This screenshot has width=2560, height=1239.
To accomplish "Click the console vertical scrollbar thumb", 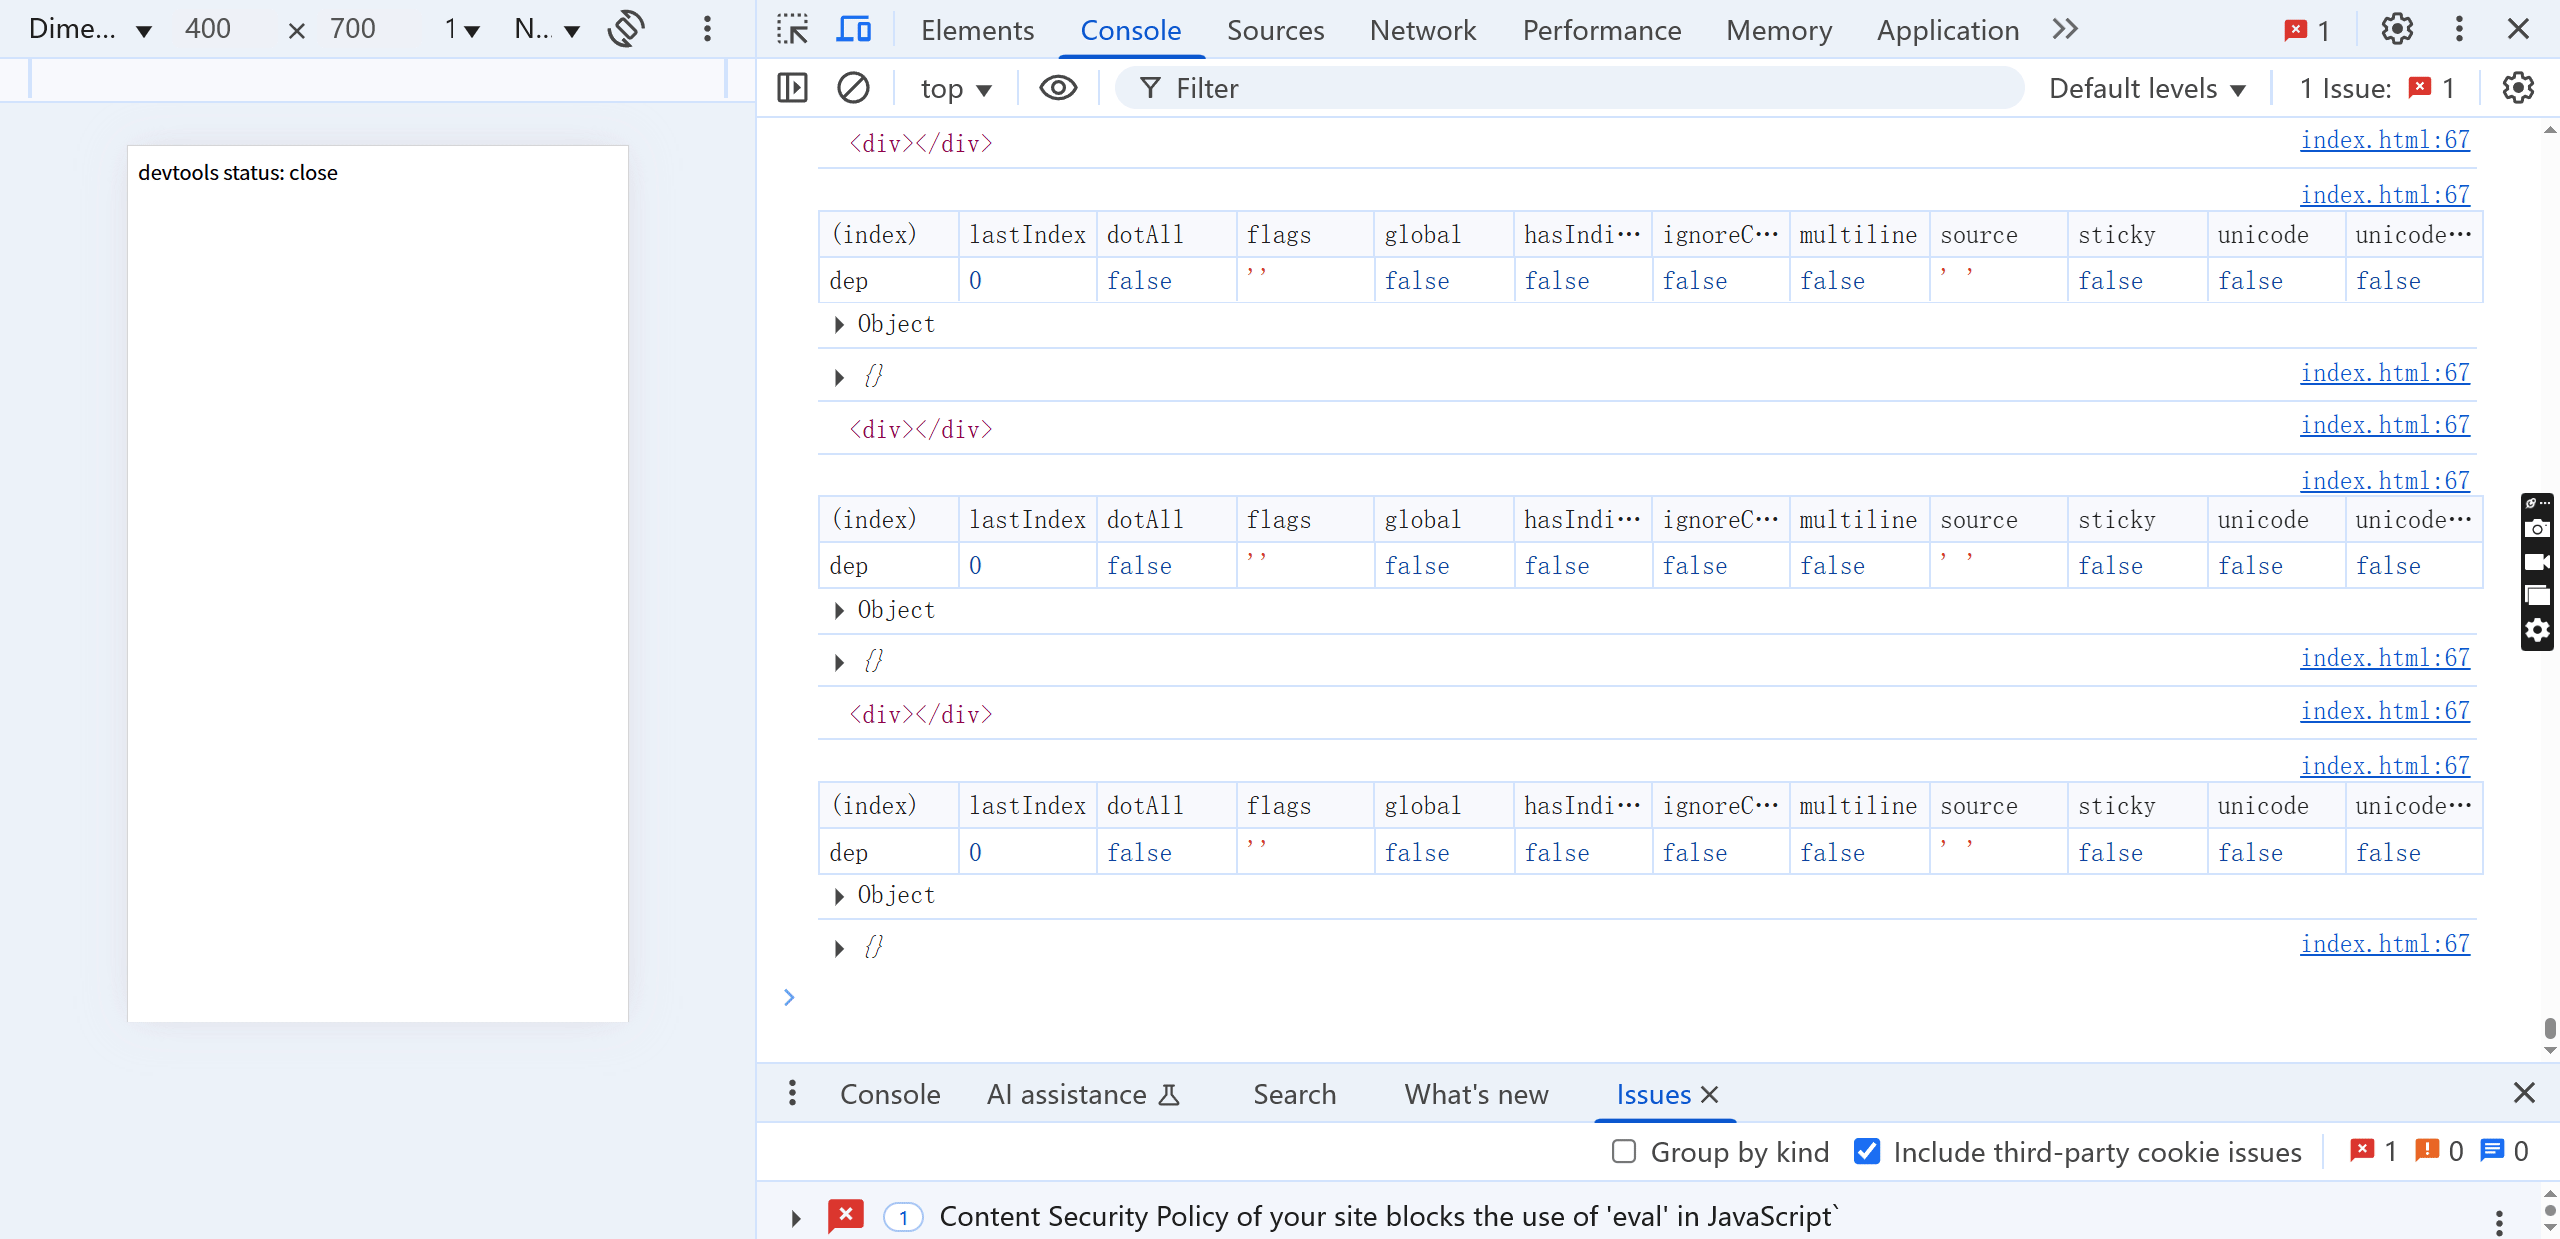I will [2549, 1028].
